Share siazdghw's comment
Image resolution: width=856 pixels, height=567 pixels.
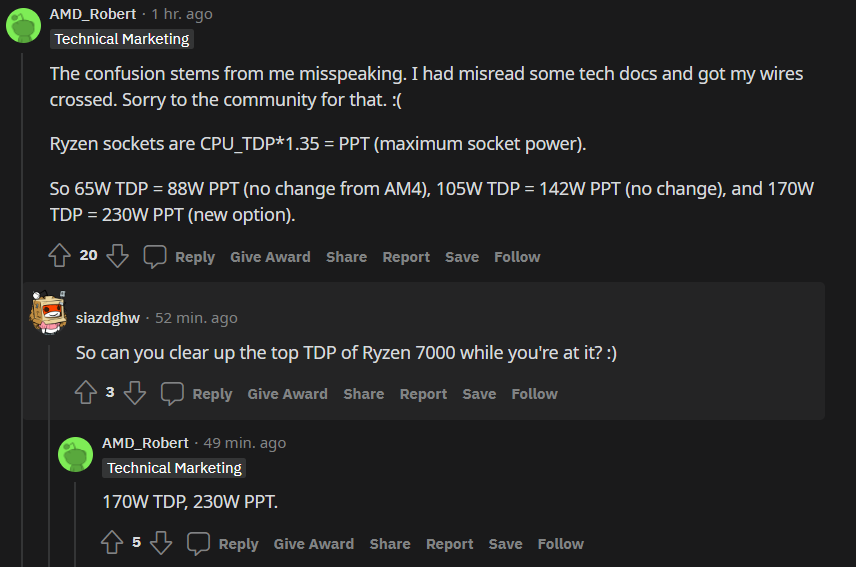(363, 394)
